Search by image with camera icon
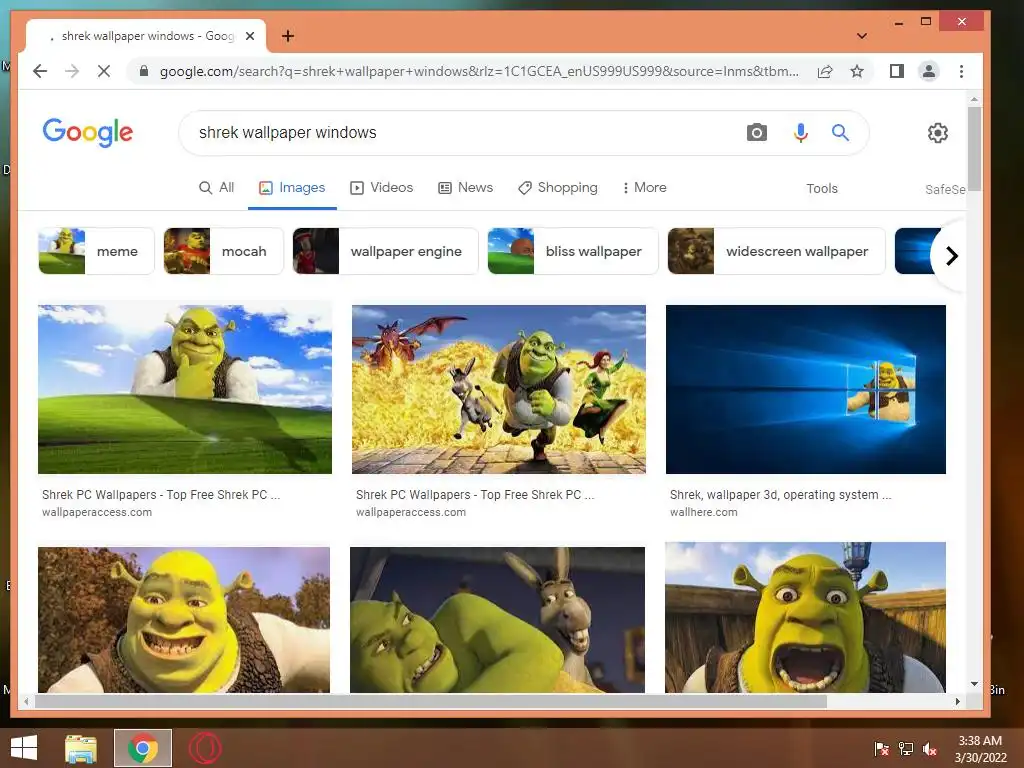This screenshot has width=1024, height=768. 756,133
